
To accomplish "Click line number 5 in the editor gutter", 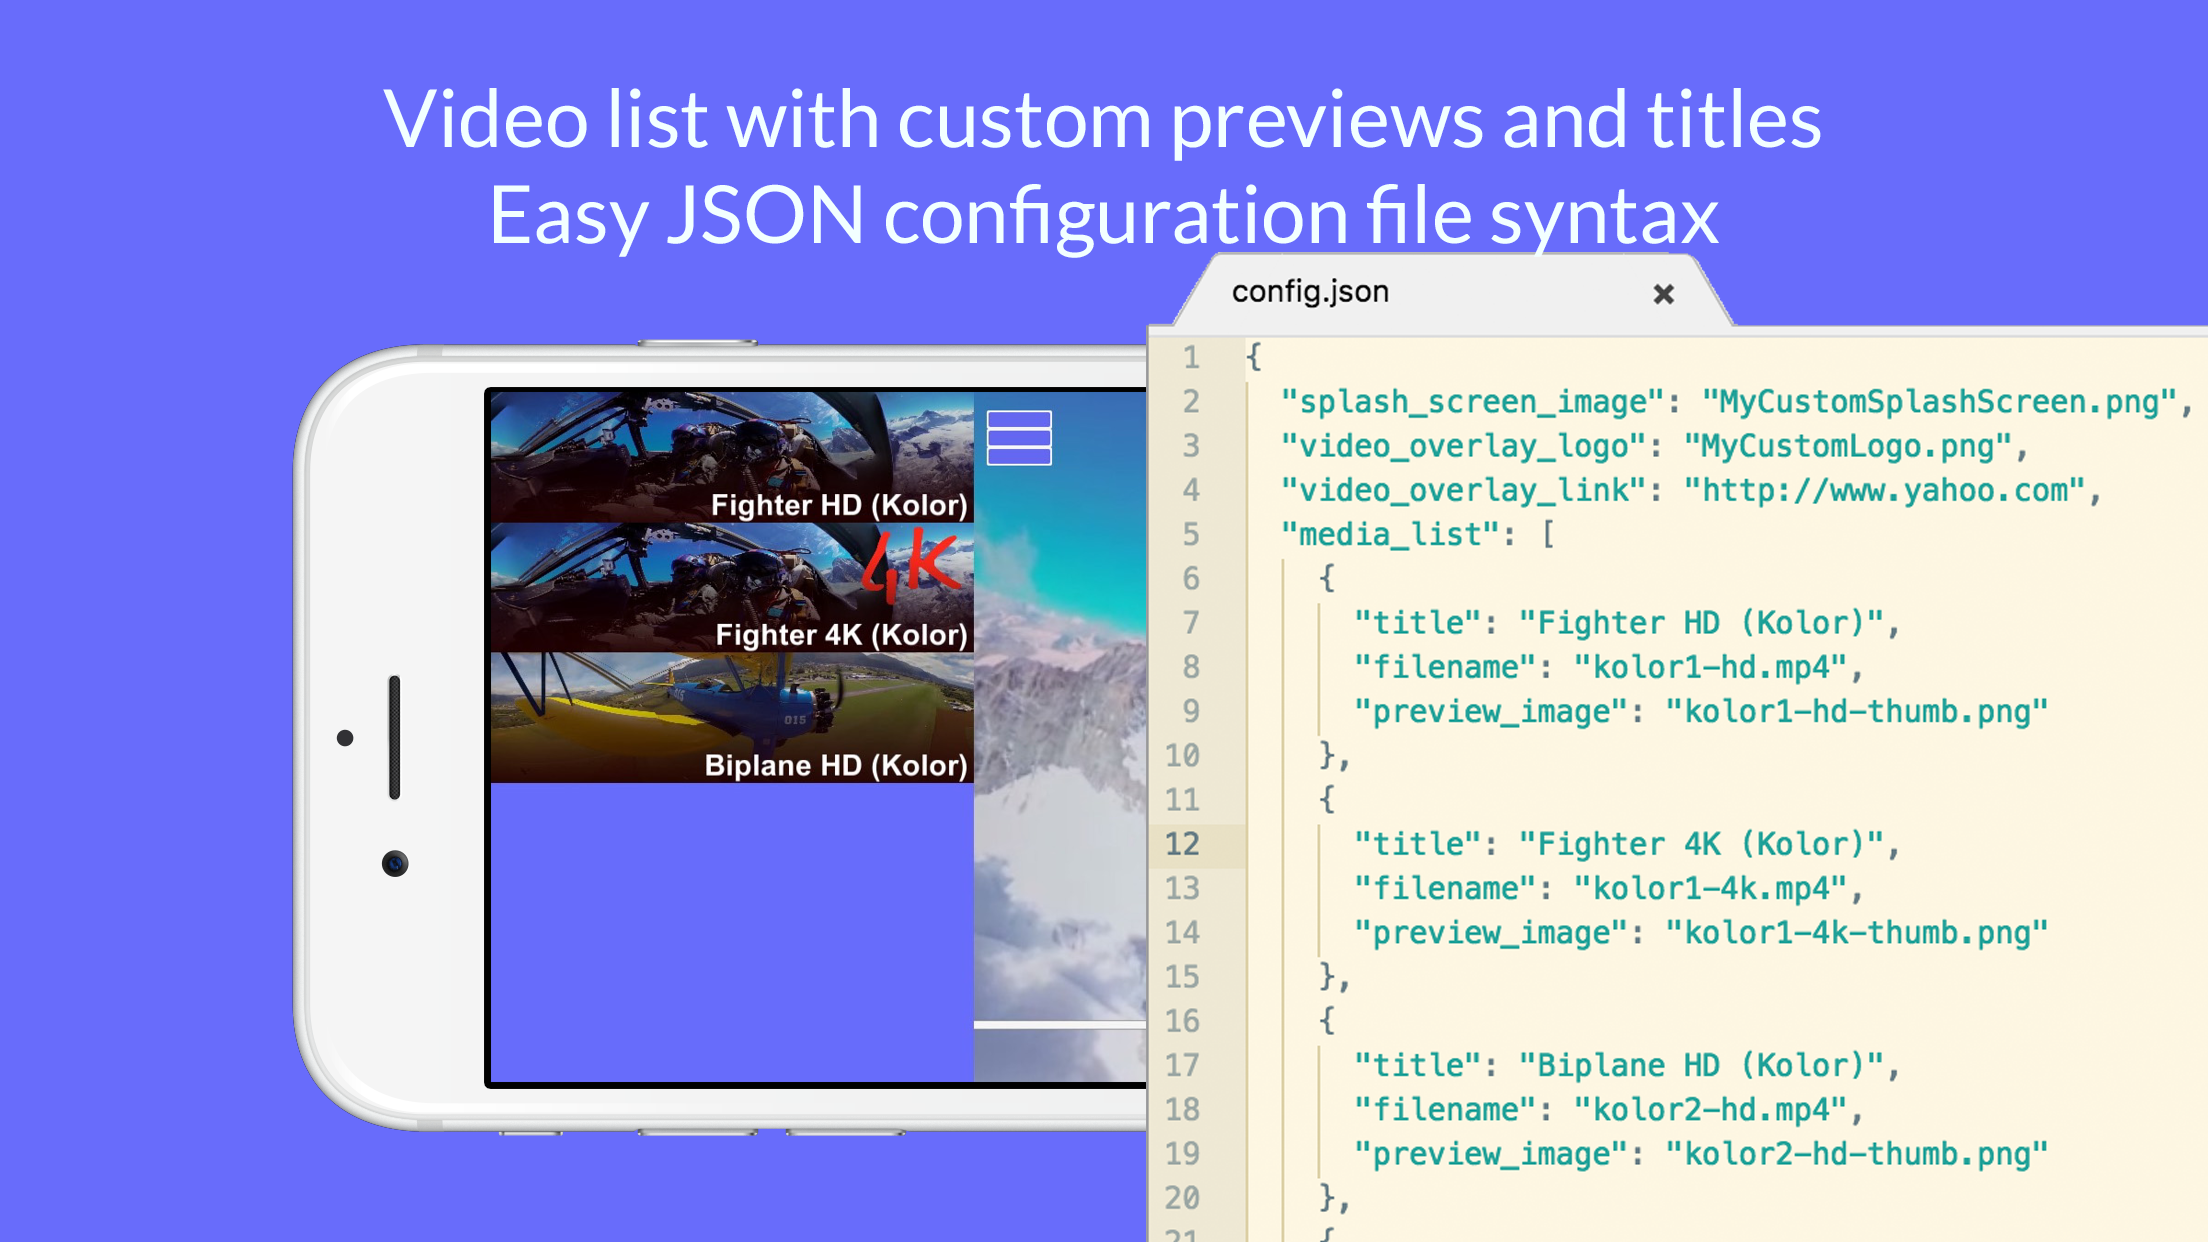I will coord(1190,534).
